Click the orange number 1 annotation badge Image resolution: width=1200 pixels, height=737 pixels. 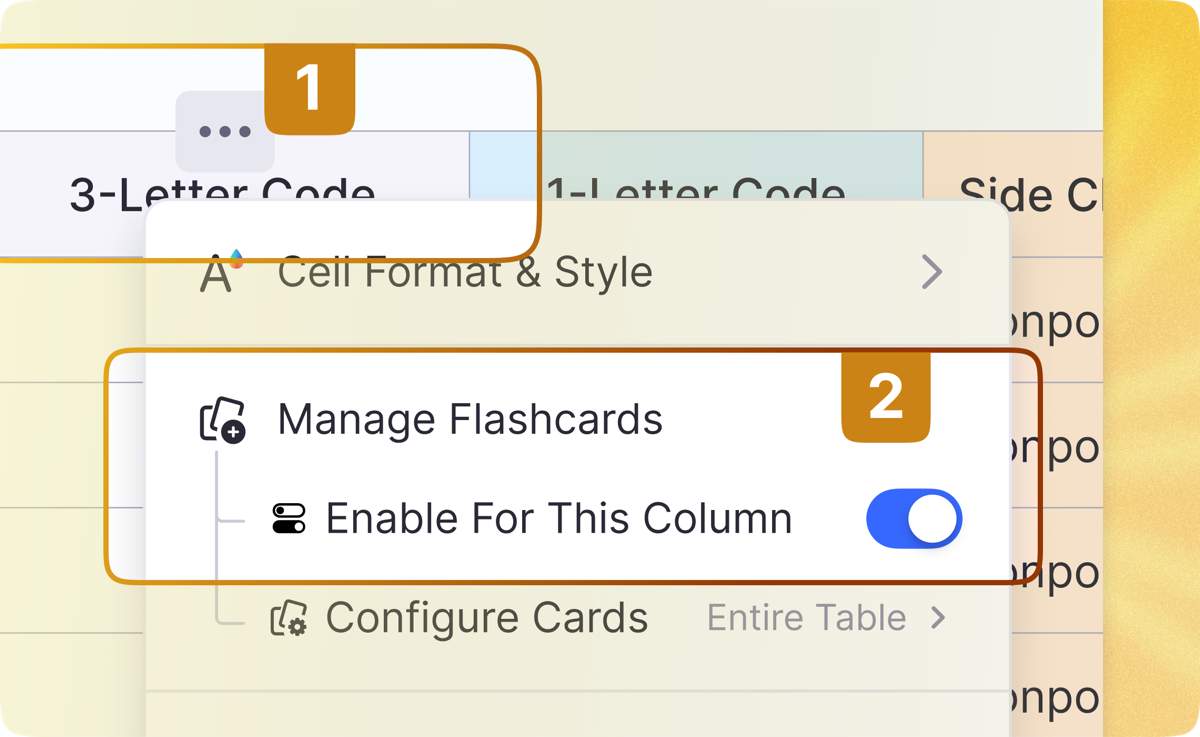310,90
